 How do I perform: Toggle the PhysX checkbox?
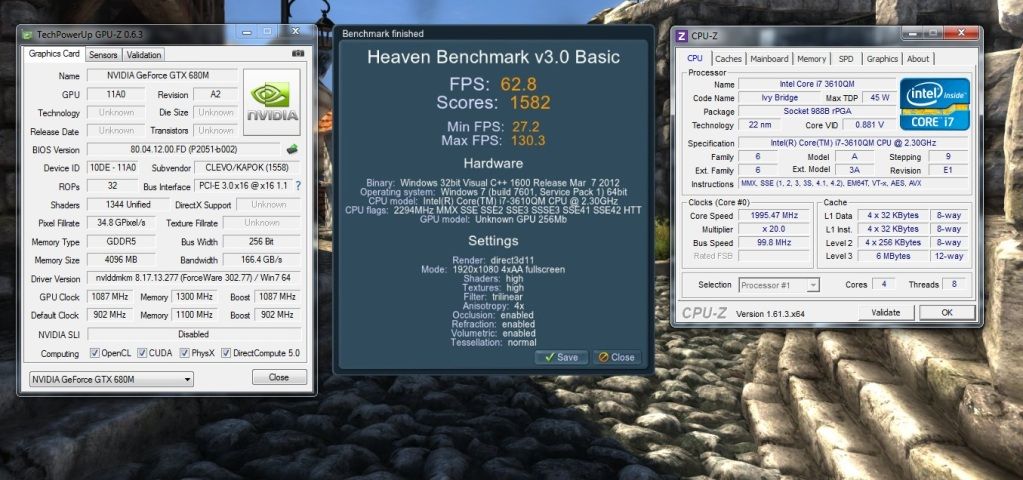click(x=185, y=353)
